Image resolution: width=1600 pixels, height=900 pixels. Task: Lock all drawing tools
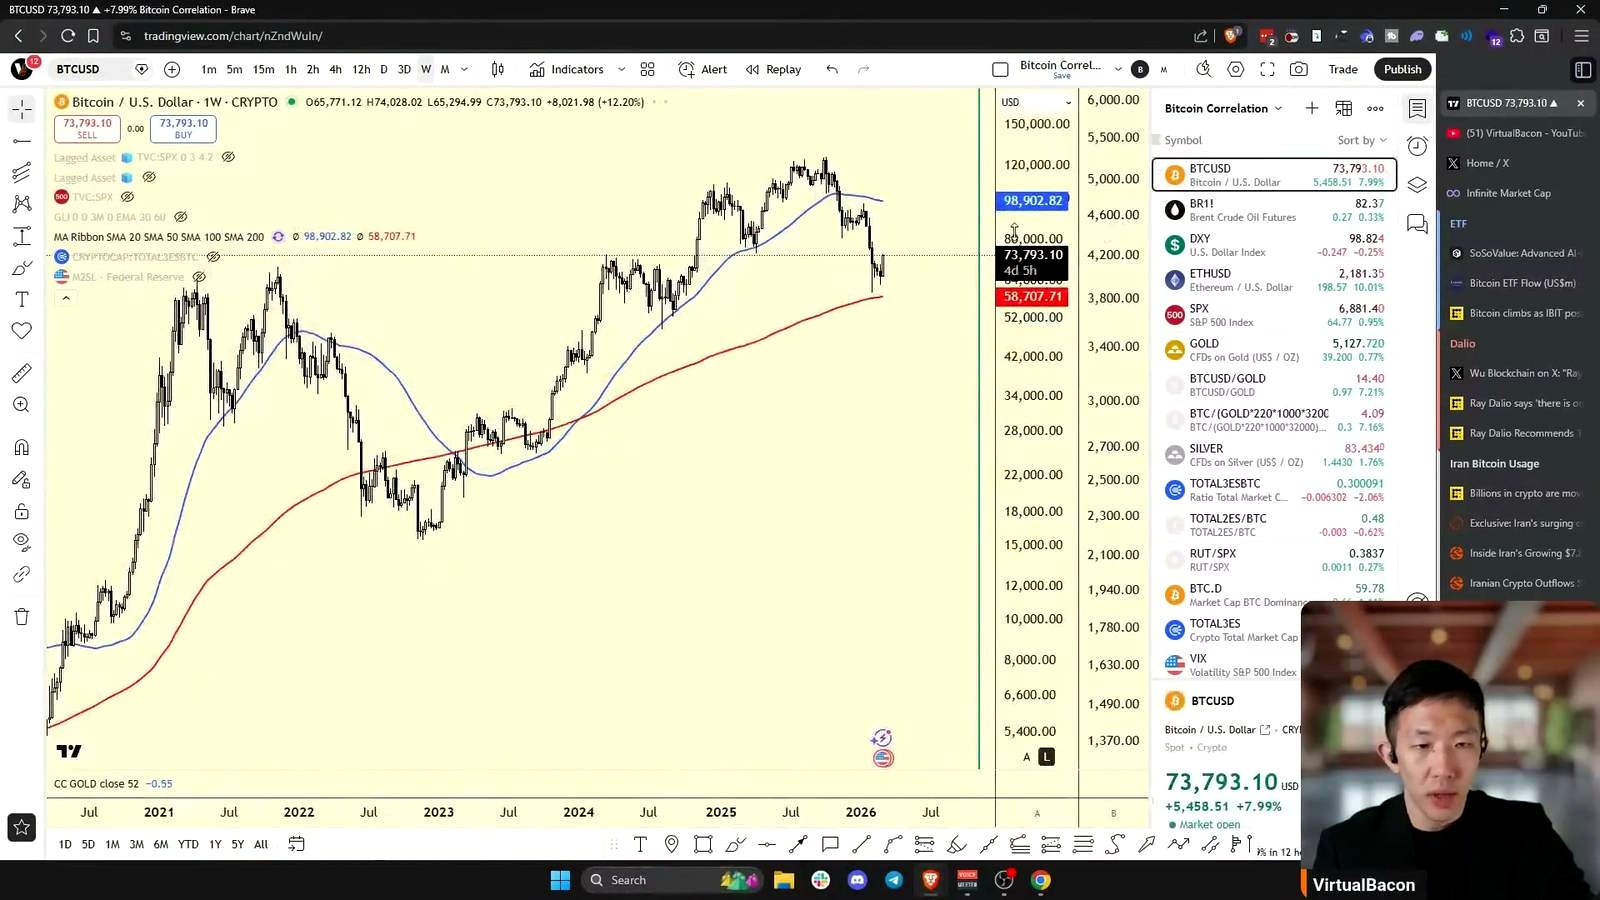tap(22, 511)
